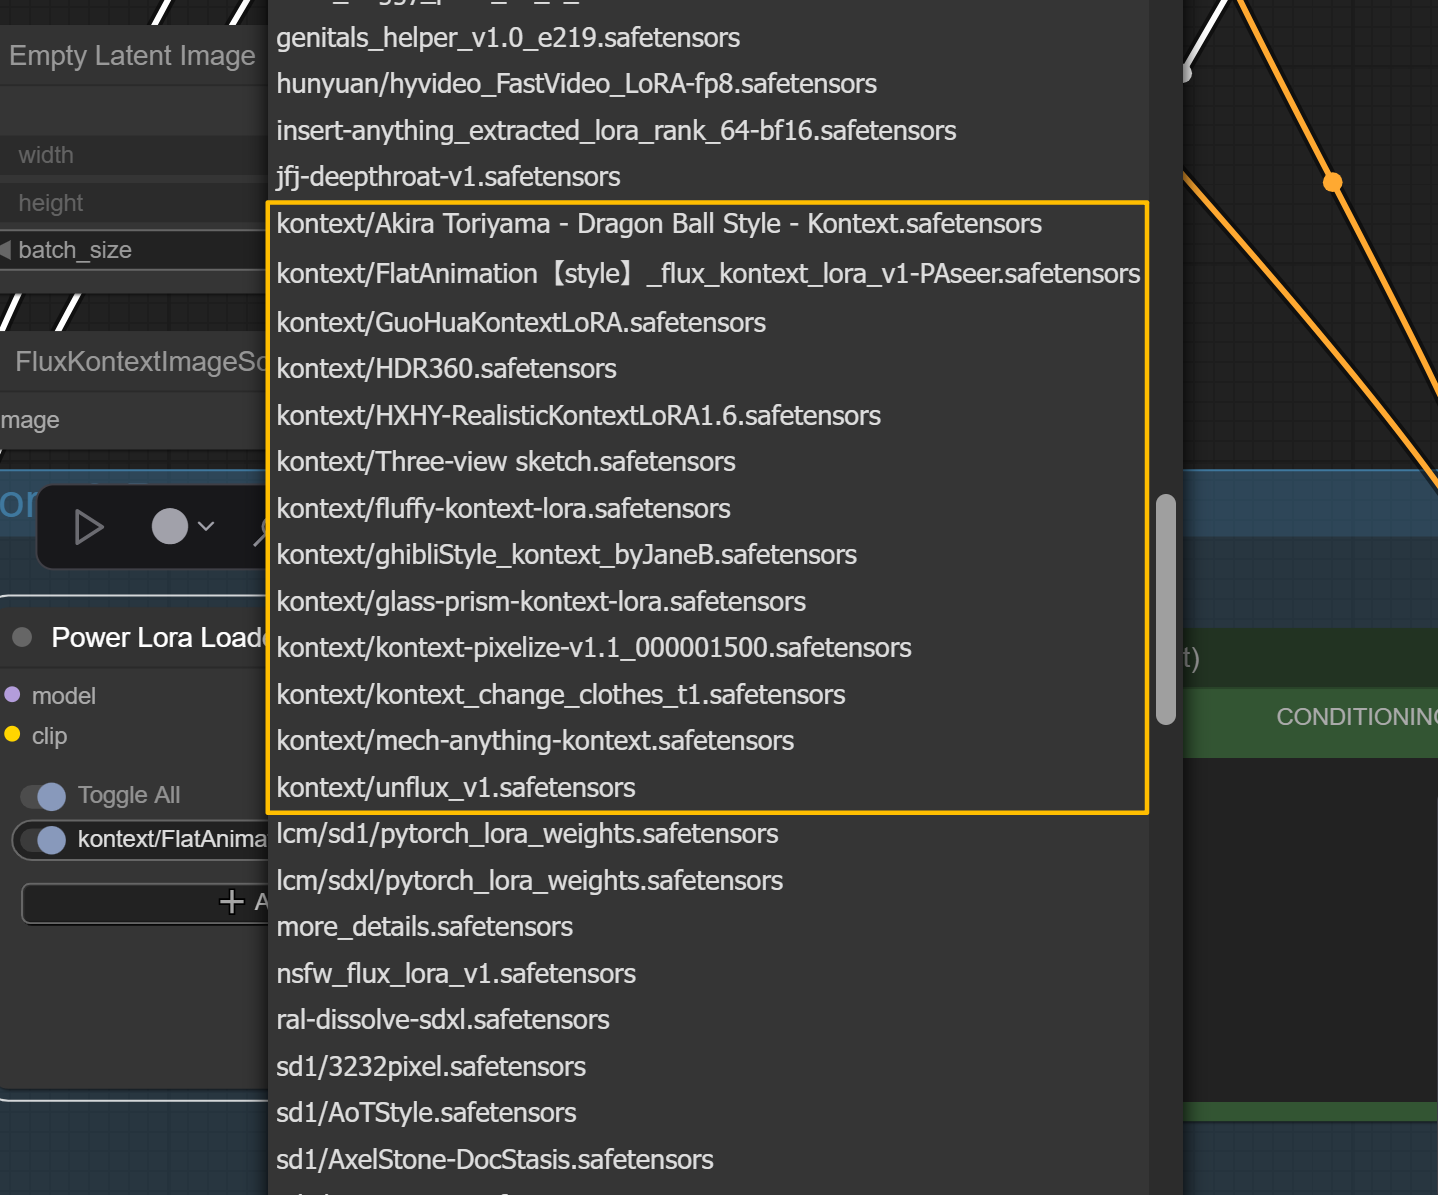The width and height of the screenshot is (1438, 1195).
Task: Click the FluxKontextImageSc node title
Action: 141,362
